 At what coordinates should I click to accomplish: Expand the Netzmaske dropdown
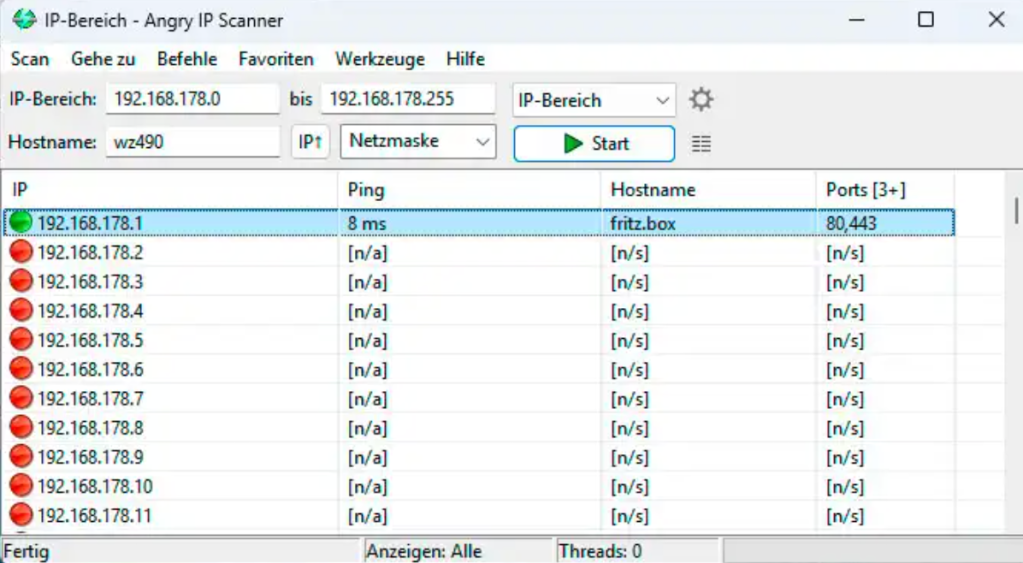(x=418, y=142)
